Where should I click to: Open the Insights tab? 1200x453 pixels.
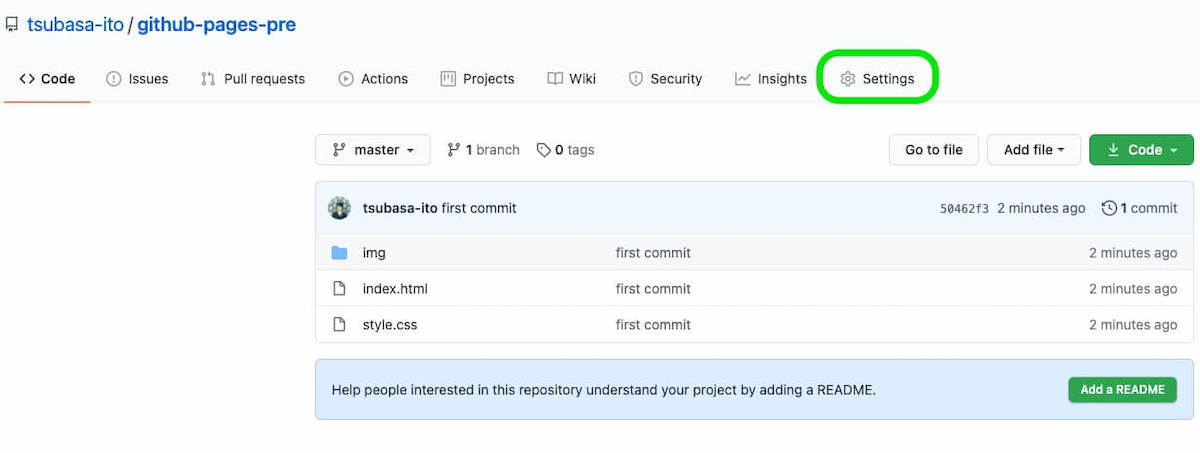pos(770,79)
